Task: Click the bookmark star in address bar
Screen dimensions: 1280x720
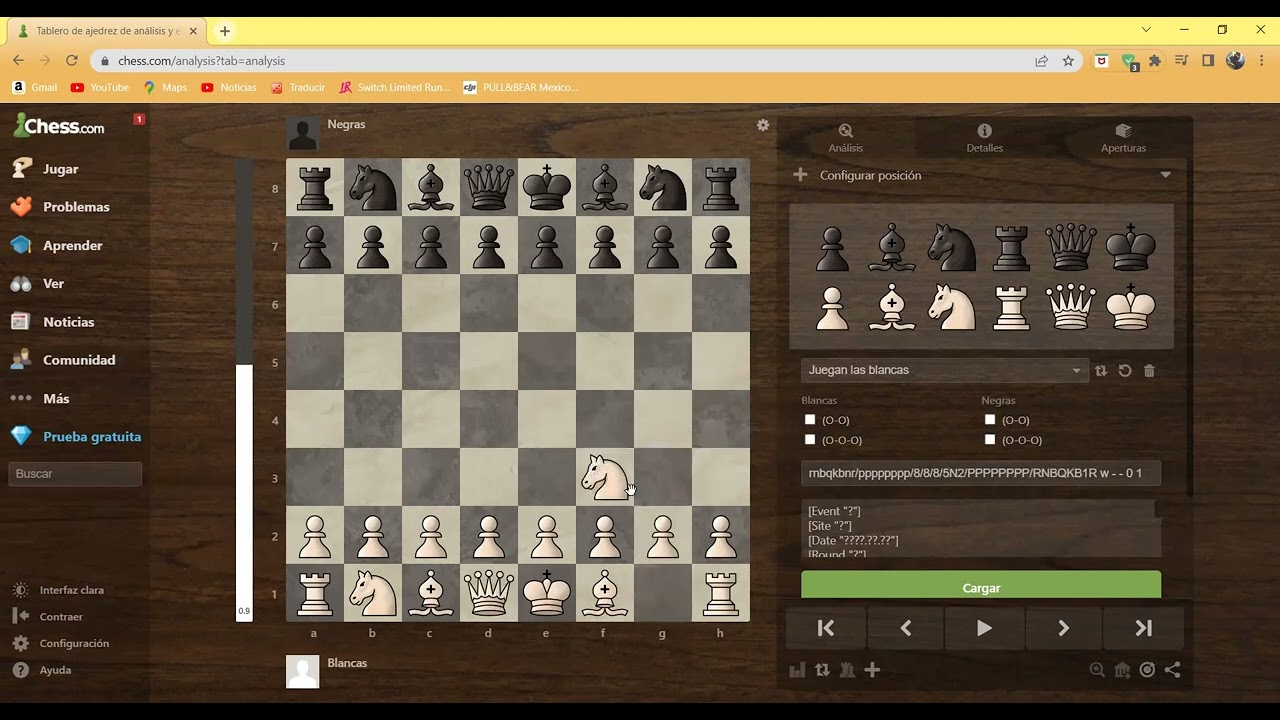Action: [x=1068, y=61]
